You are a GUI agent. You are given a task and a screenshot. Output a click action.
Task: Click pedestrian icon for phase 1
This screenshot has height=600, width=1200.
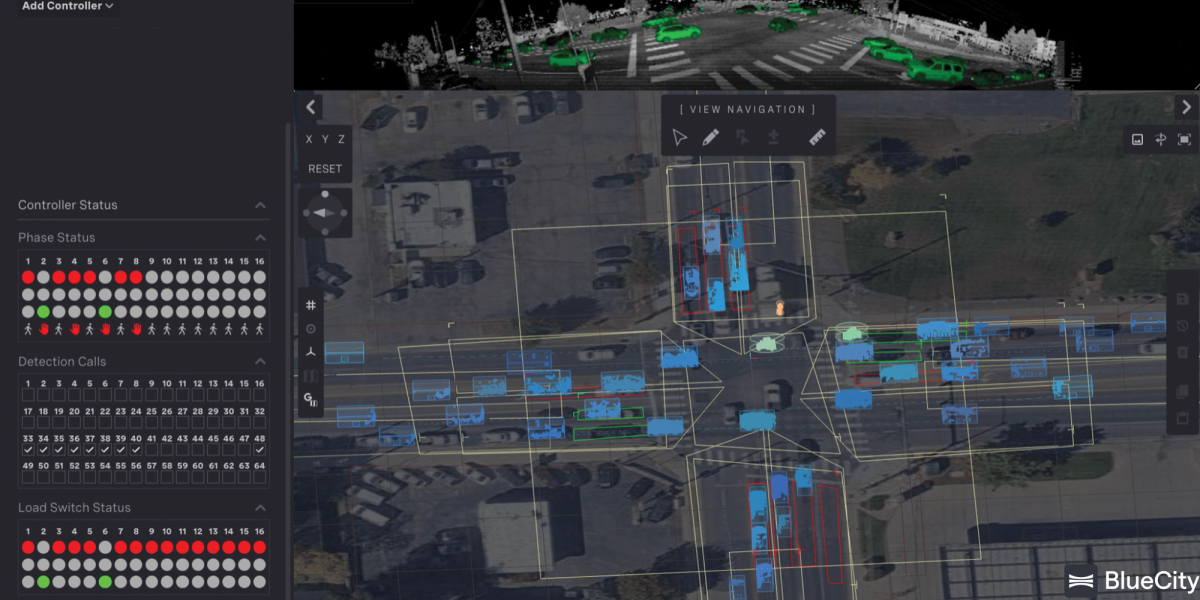tap(28, 329)
